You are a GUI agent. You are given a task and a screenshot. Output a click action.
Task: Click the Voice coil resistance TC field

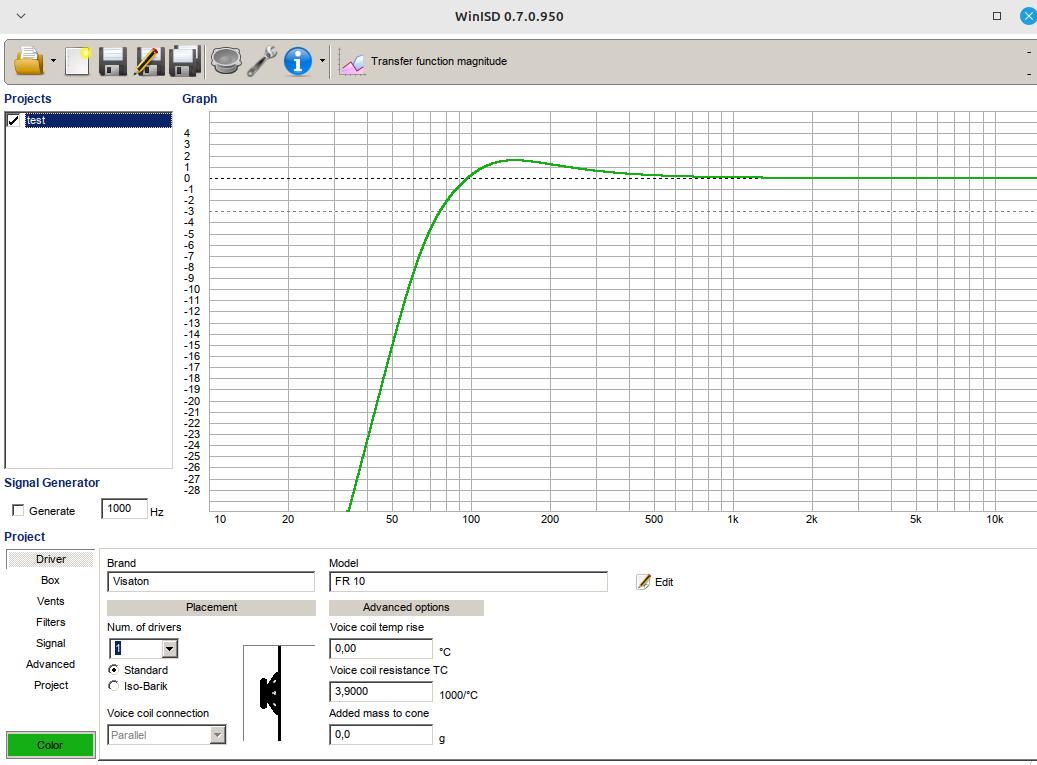click(381, 691)
